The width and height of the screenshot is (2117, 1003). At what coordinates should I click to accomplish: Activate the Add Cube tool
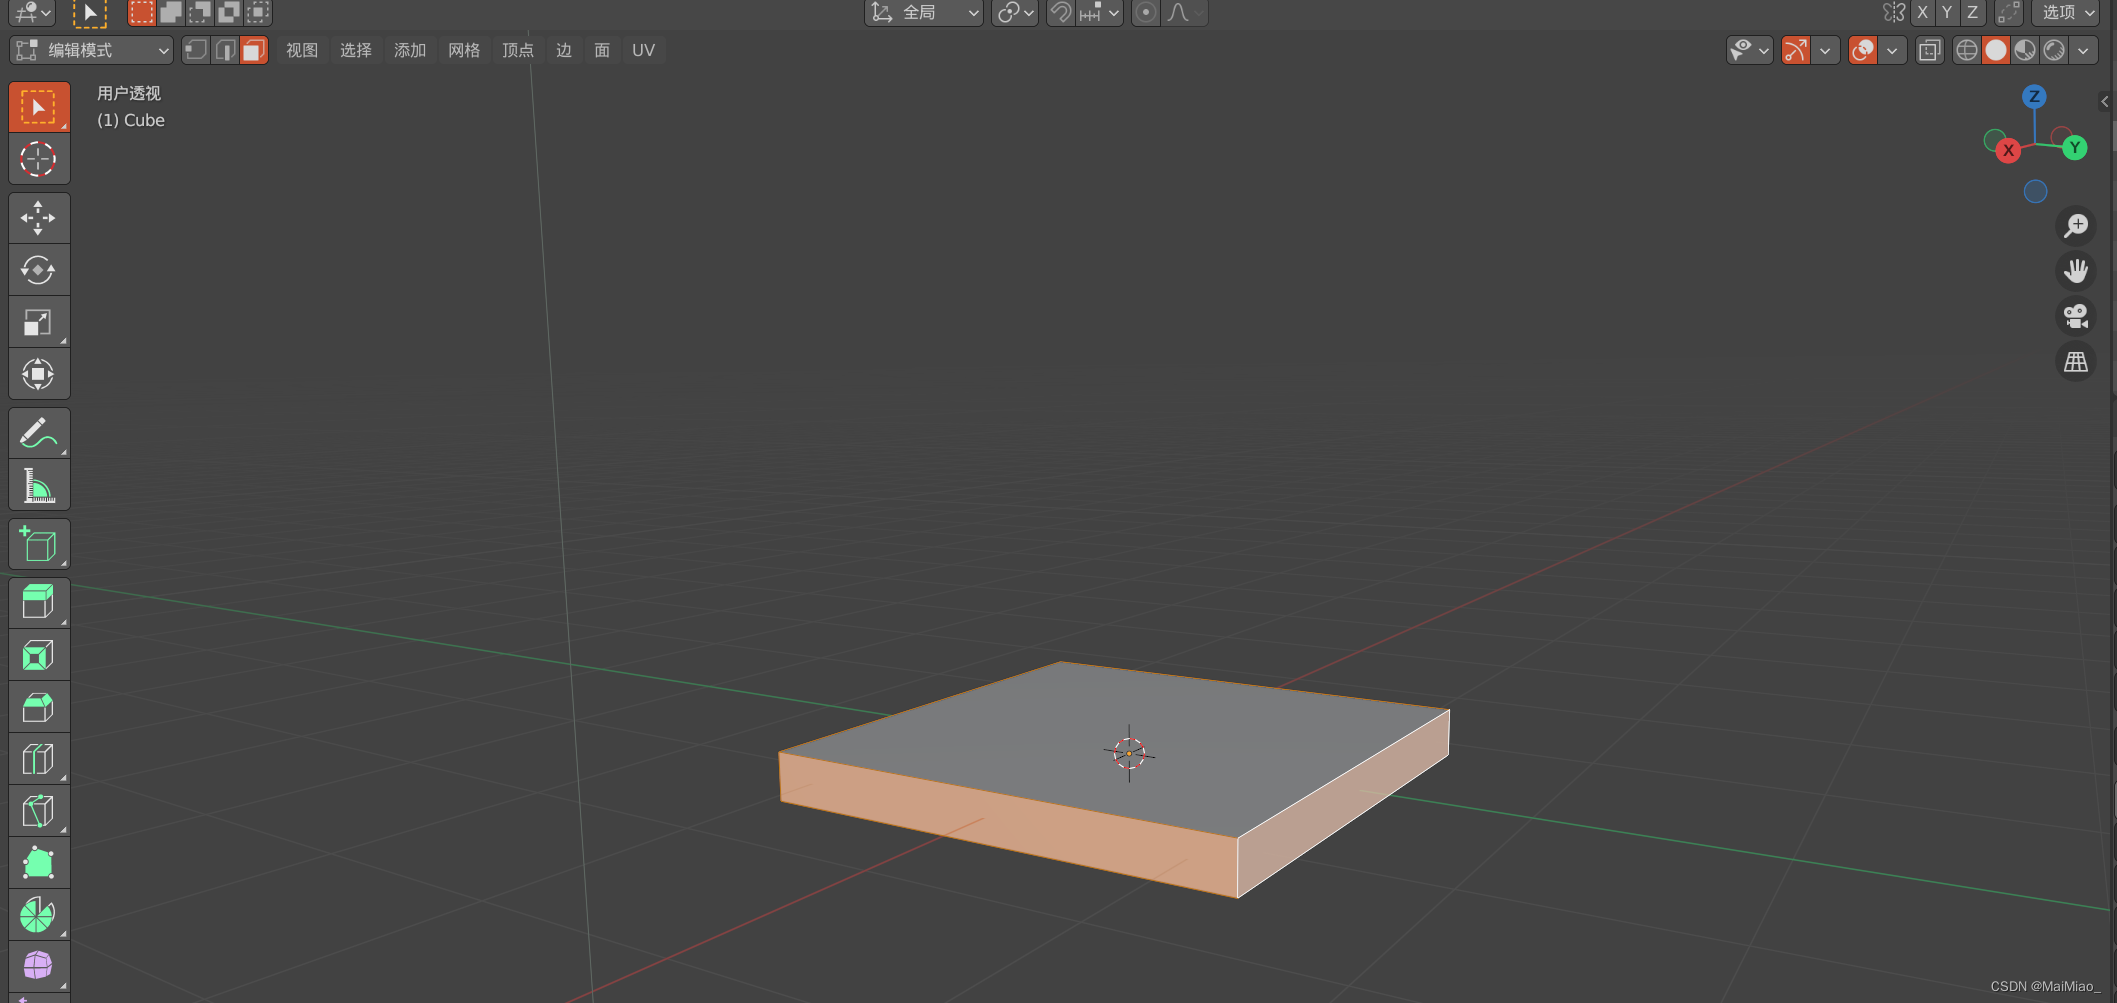[x=39, y=544]
